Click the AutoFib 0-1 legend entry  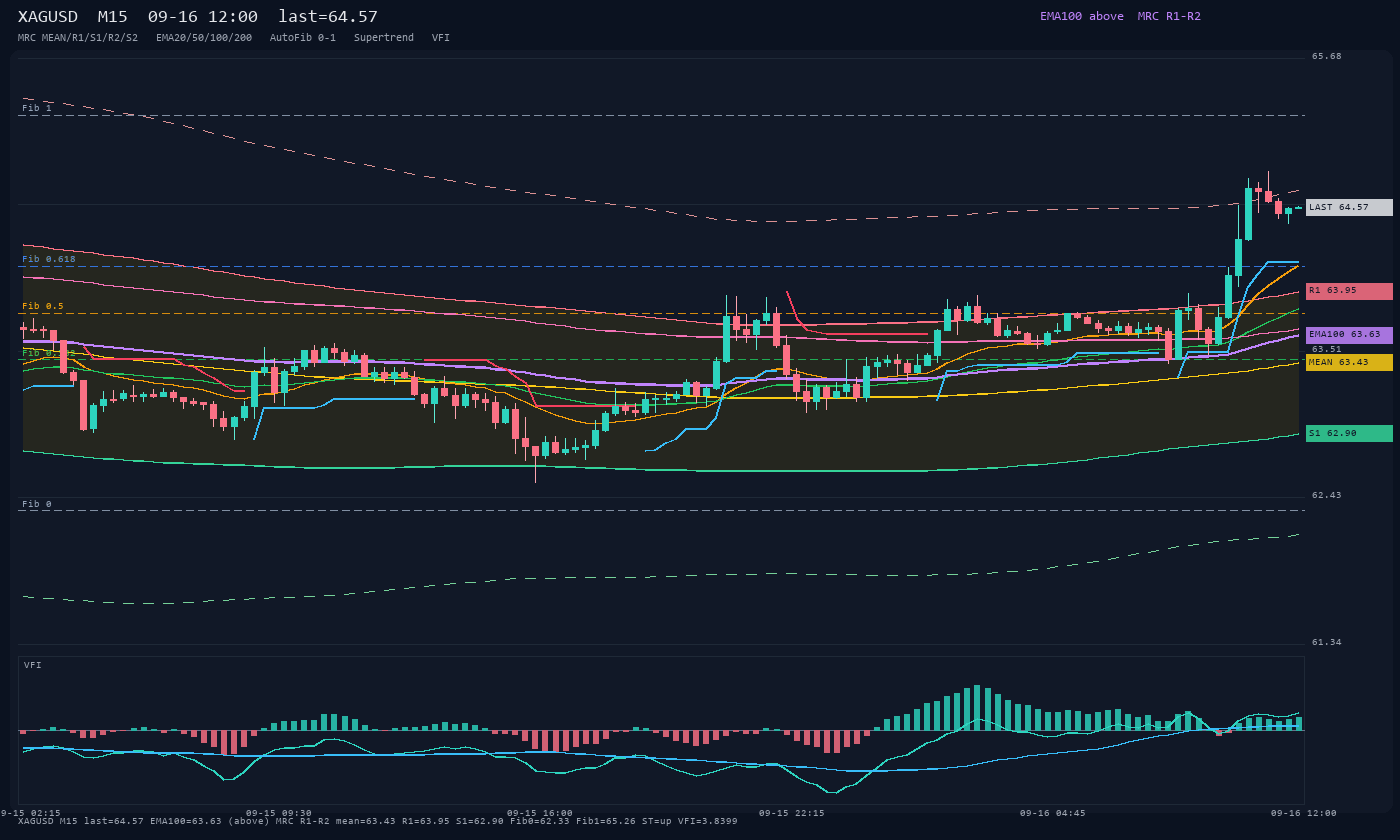pyautogui.click(x=303, y=37)
